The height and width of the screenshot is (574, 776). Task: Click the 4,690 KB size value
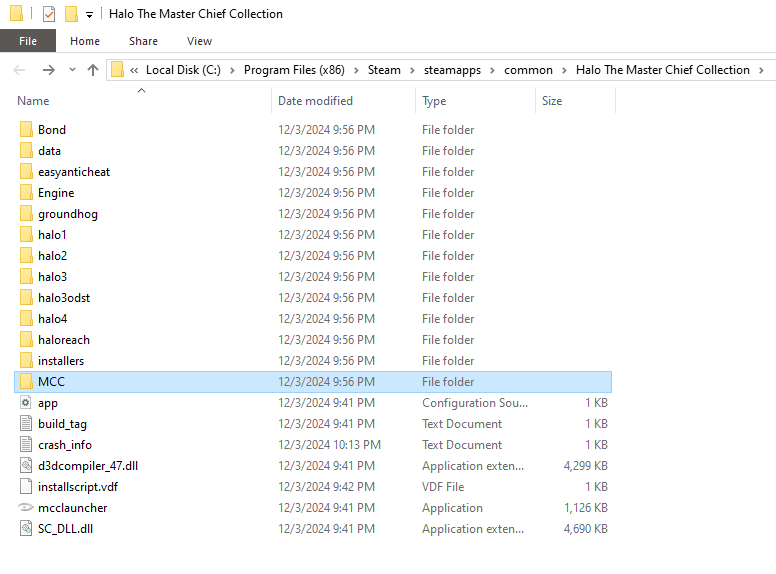pos(585,528)
